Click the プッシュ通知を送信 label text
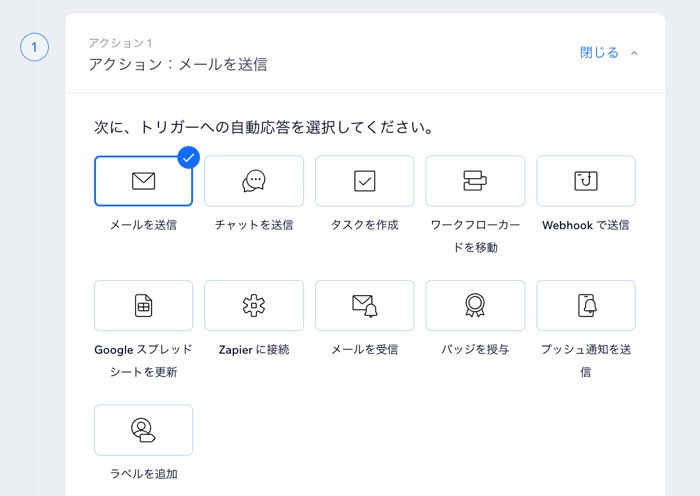700x496 pixels. pos(586,360)
